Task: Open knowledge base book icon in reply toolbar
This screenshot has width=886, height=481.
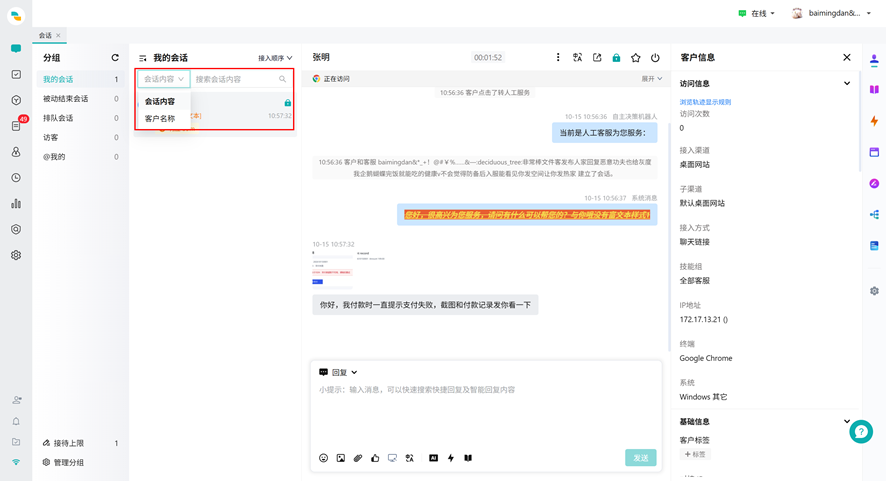Action: pos(468,458)
